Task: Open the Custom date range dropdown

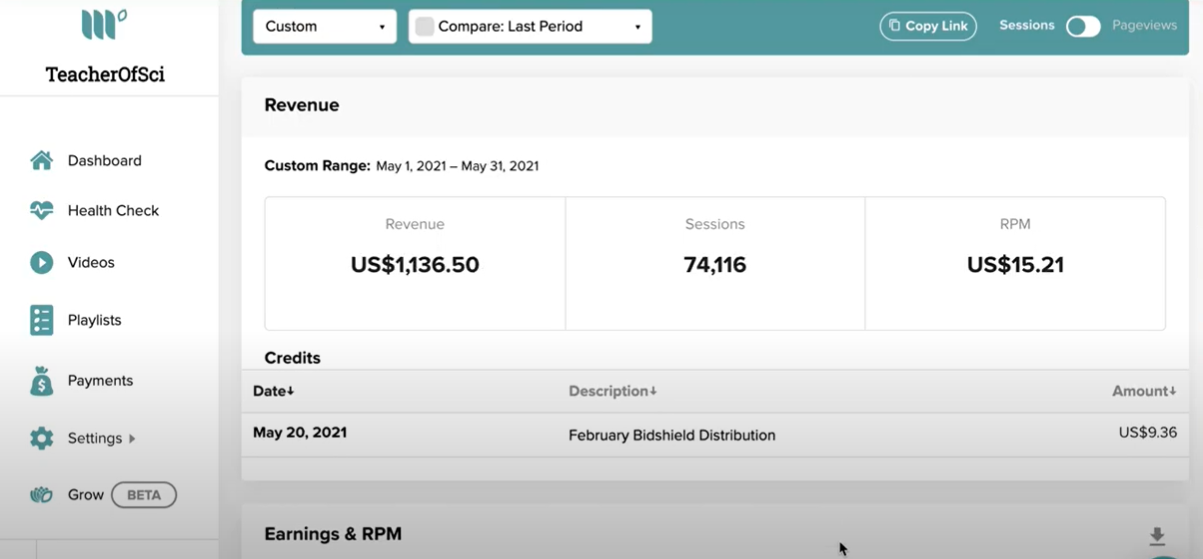Action: point(325,26)
